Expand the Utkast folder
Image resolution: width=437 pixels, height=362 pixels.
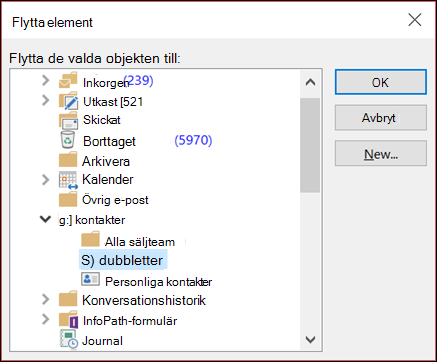coord(46,100)
